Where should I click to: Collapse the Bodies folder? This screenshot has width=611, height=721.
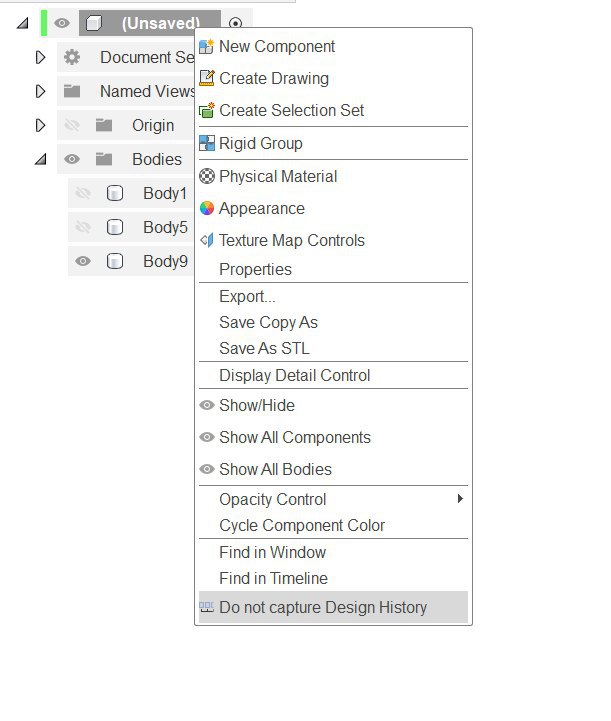coord(41,159)
